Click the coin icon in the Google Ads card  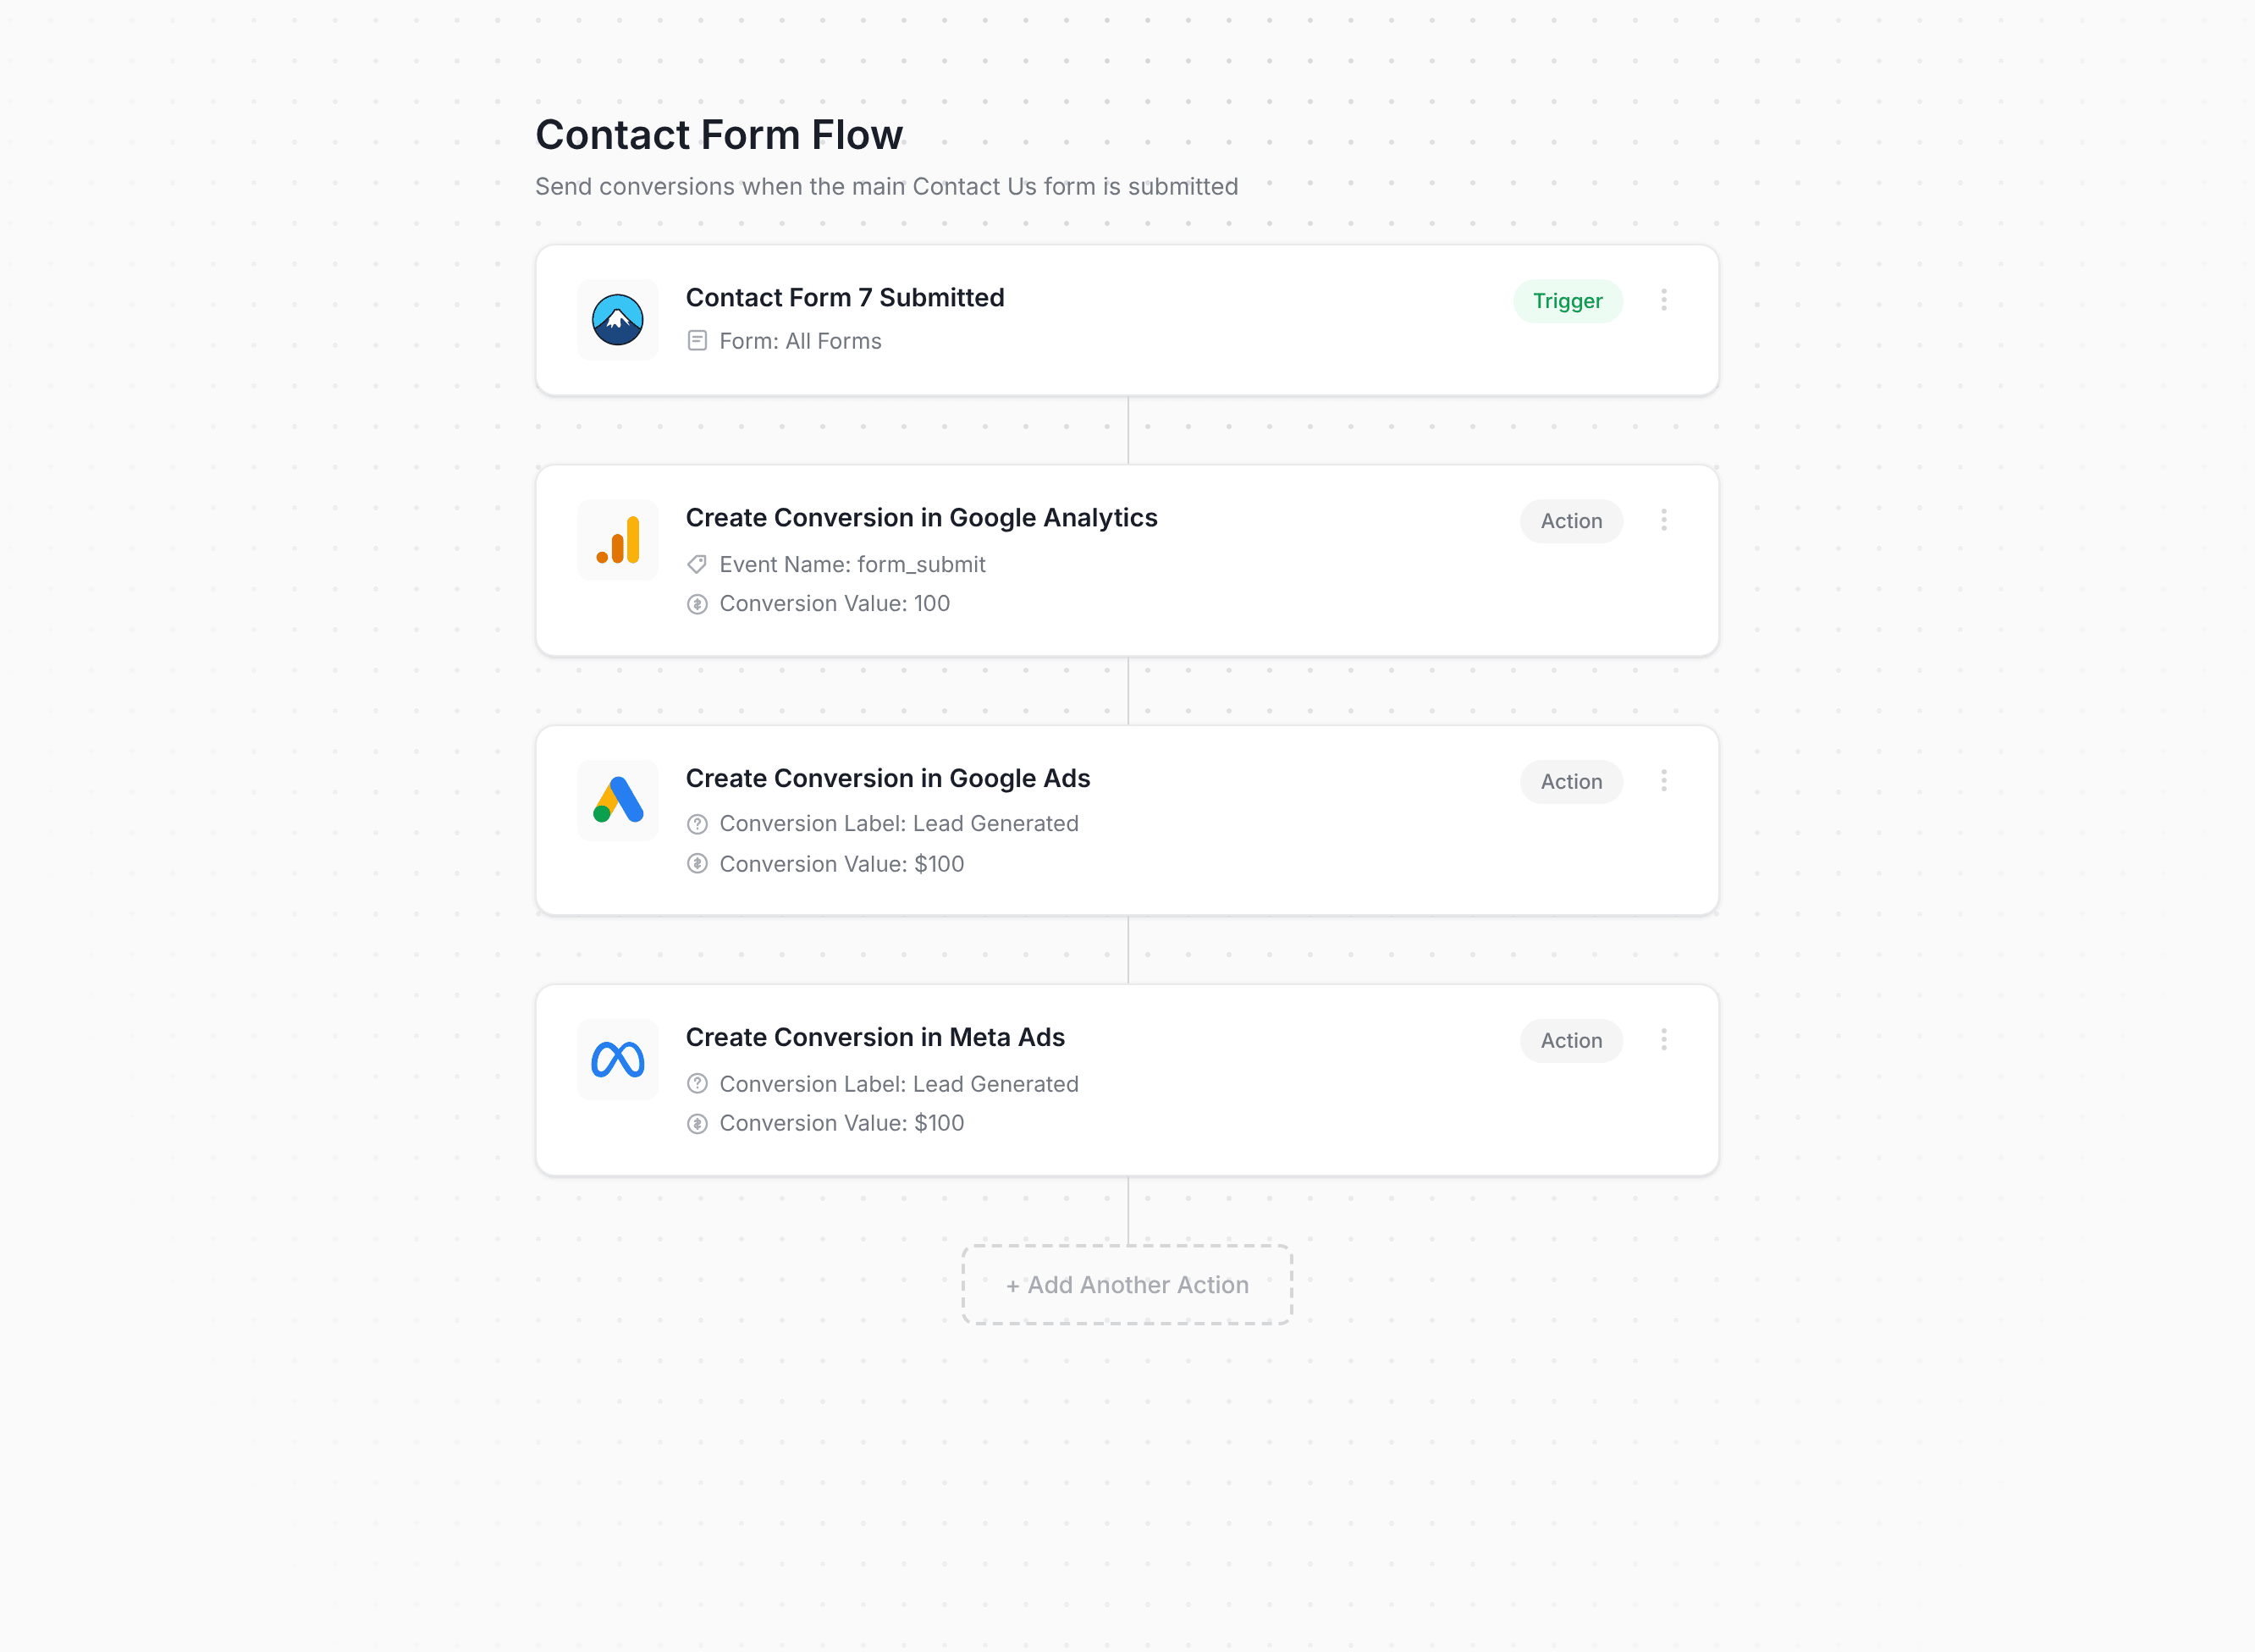(698, 863)
